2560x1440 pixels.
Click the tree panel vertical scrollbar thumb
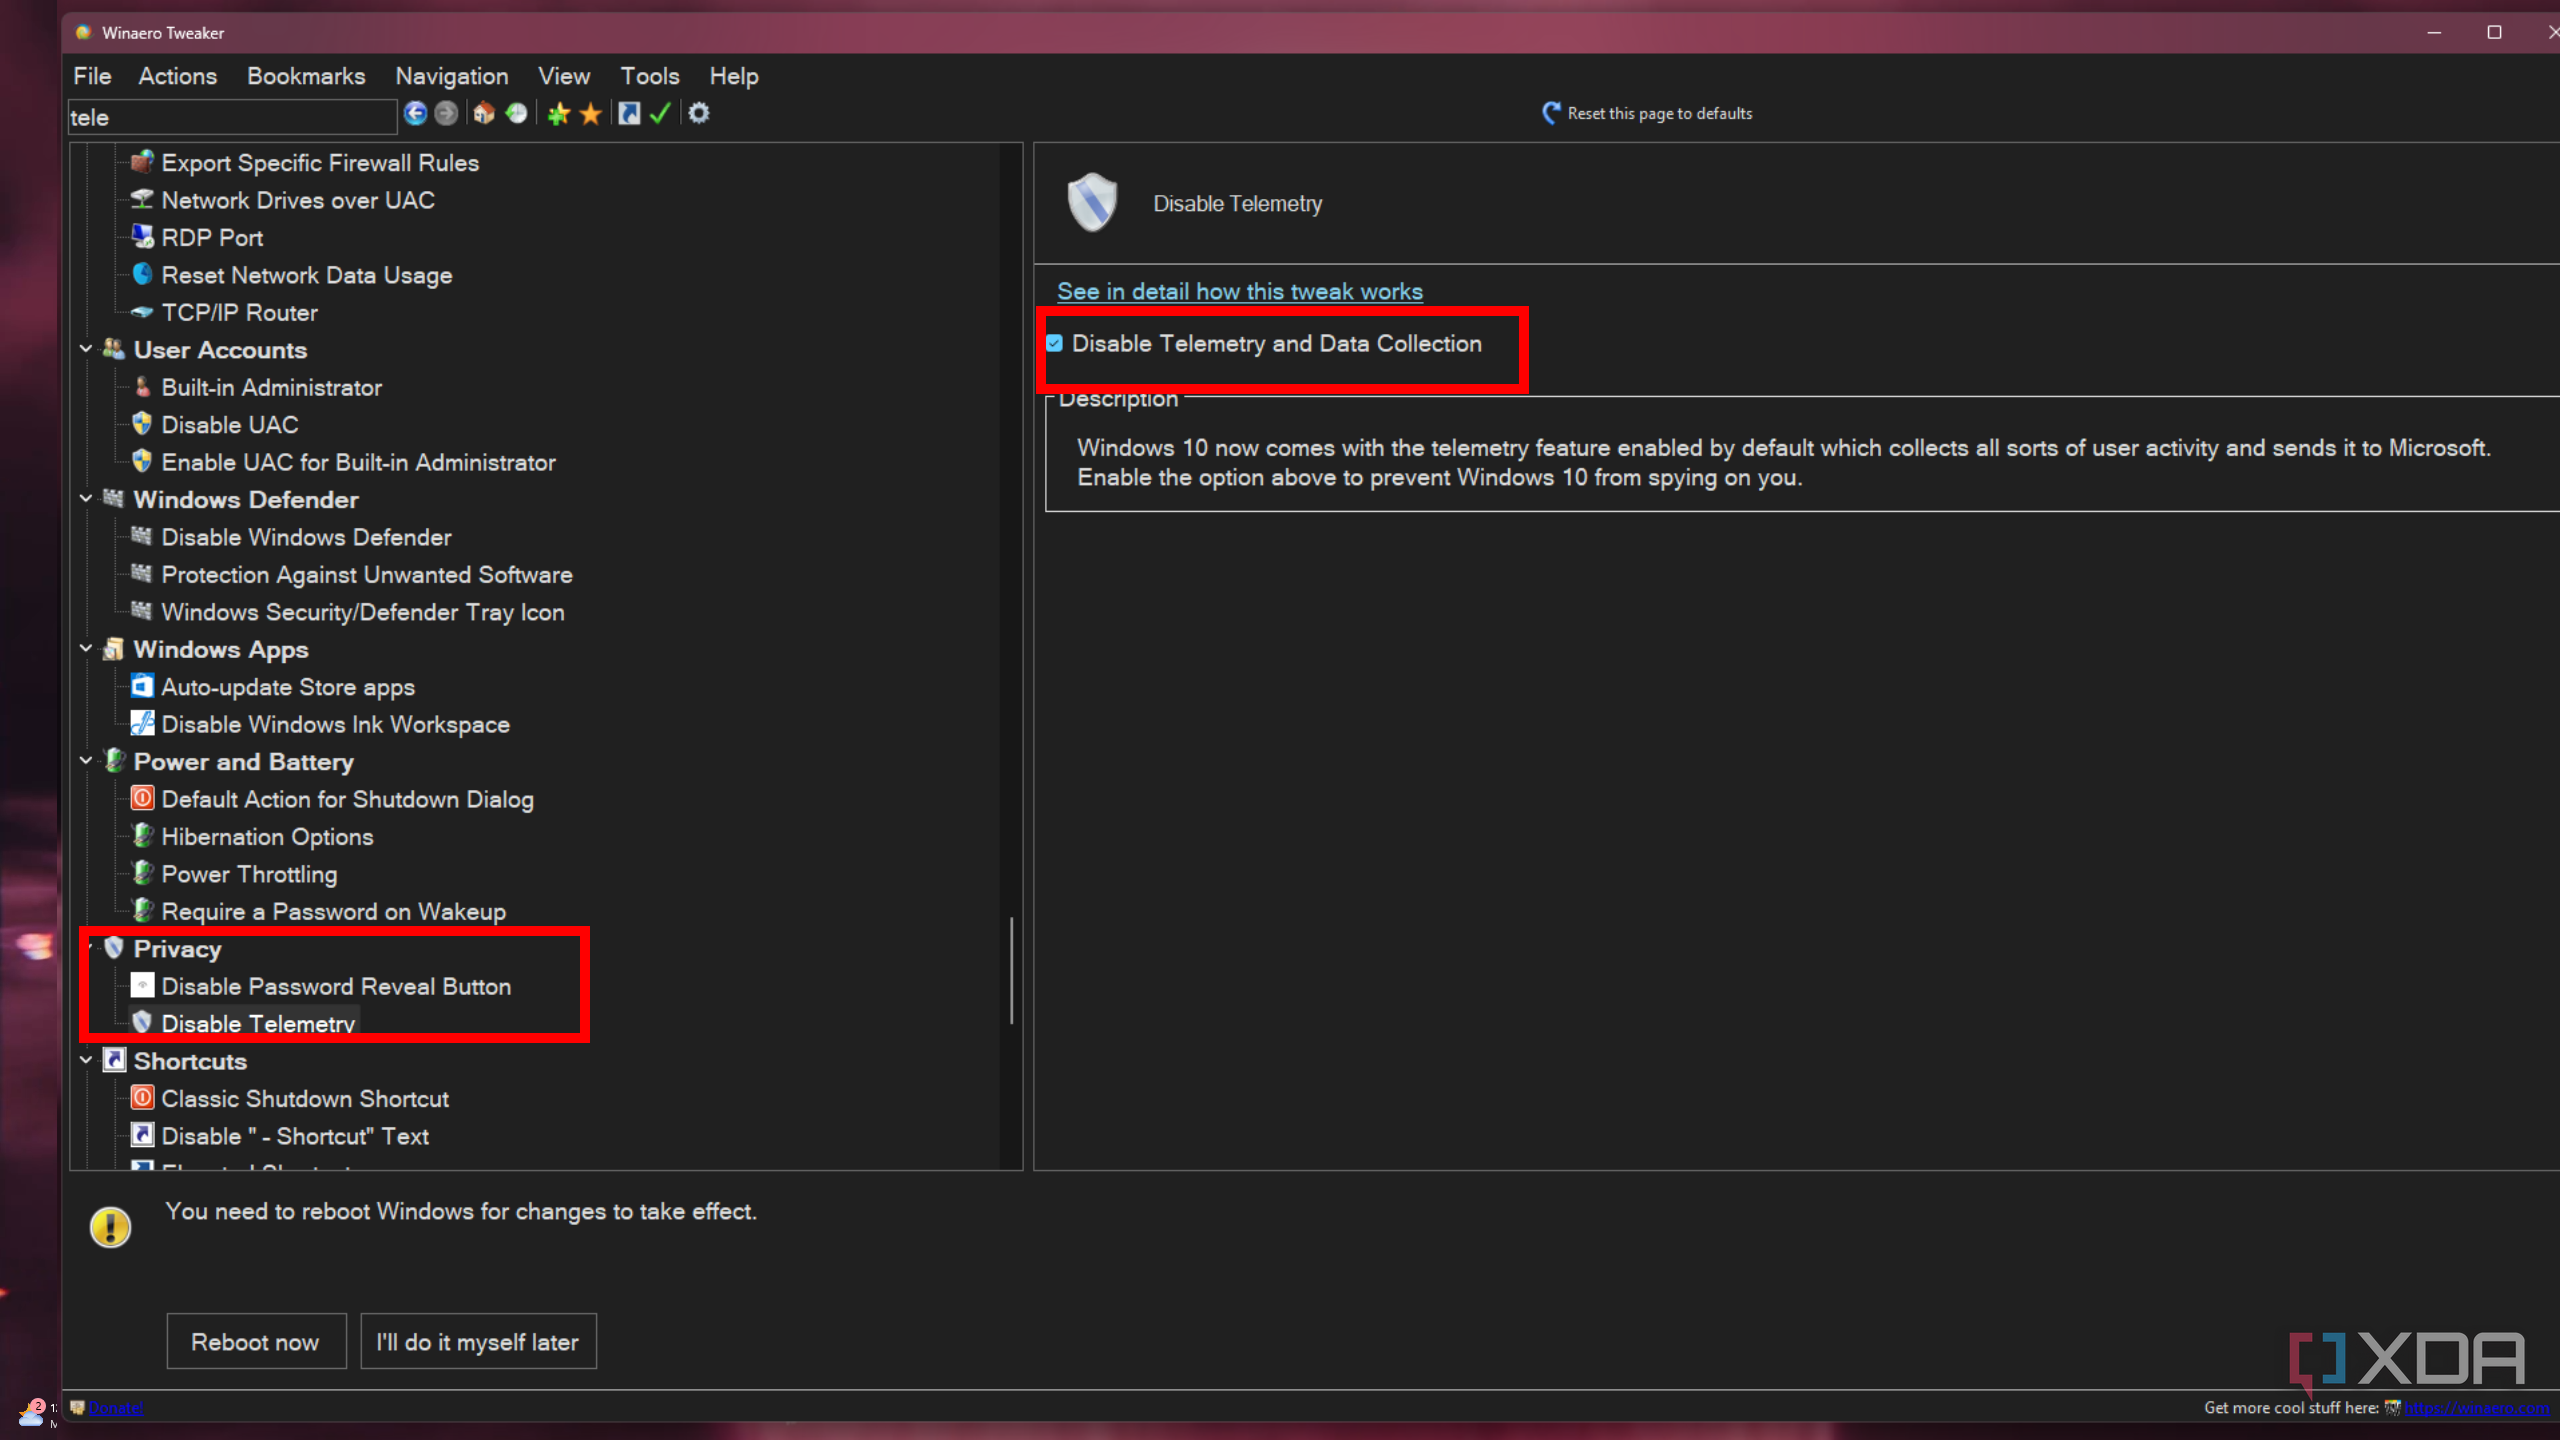[x=1011, y=970]
